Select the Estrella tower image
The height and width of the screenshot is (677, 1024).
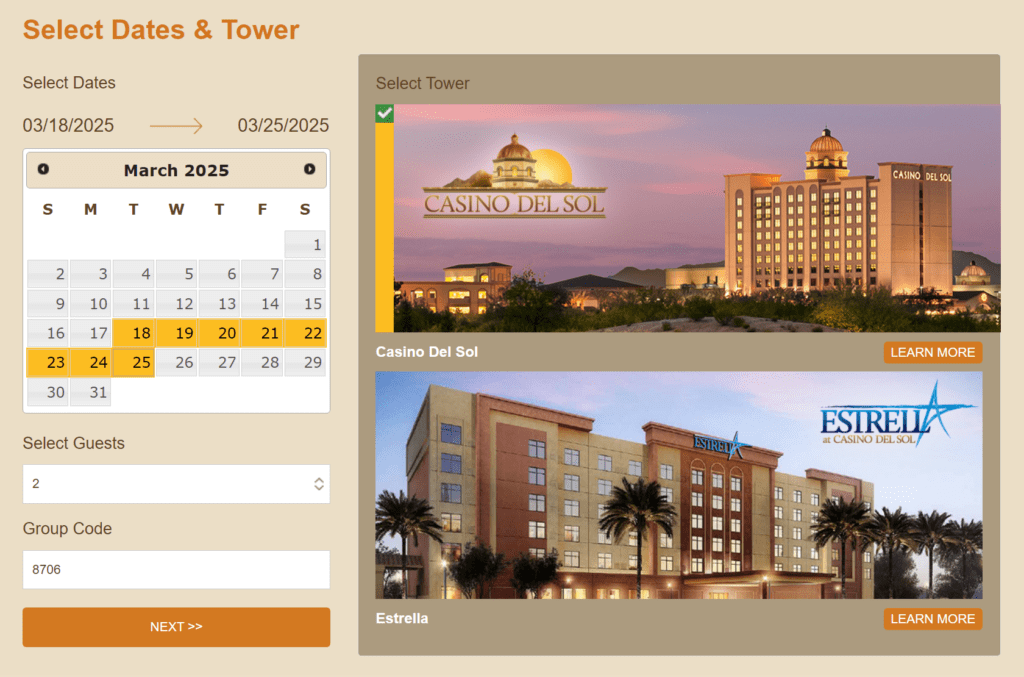pyautogui.click(x=678, y=485)
